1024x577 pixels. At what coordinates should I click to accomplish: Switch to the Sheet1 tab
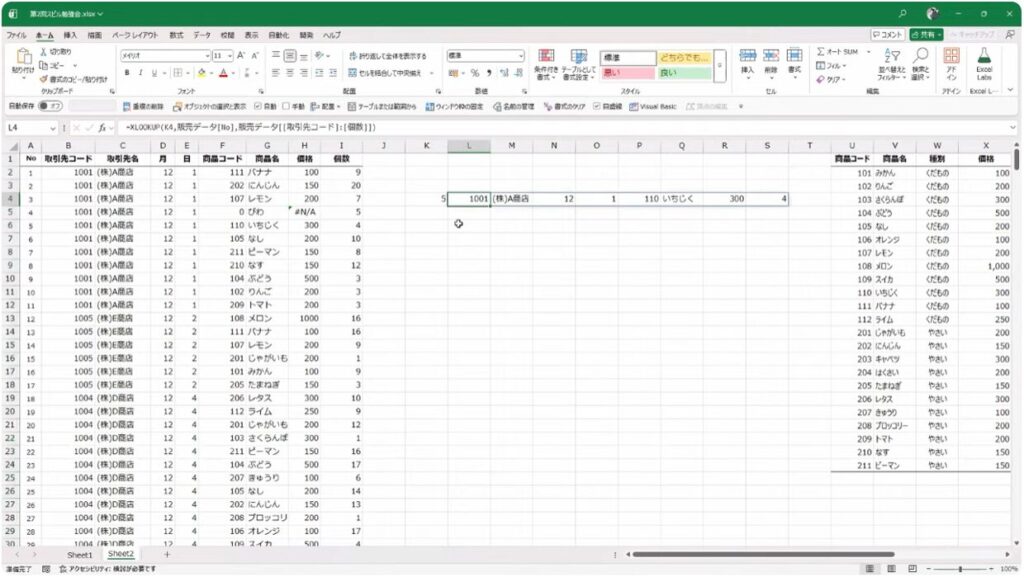79,554
